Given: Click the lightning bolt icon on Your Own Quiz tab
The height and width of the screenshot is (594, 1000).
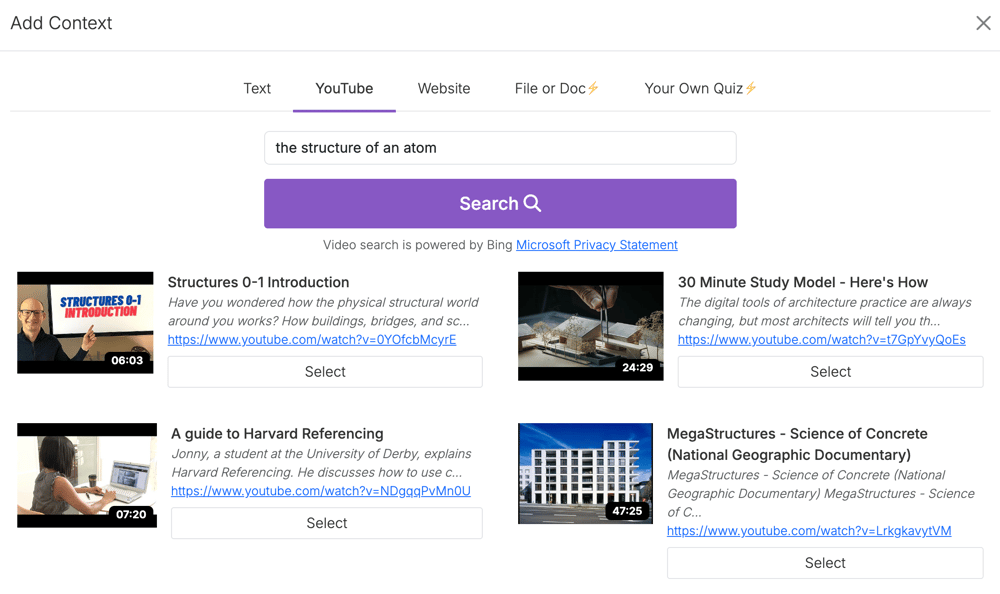Looking at the screenshot, I should [x=753, y=88].
